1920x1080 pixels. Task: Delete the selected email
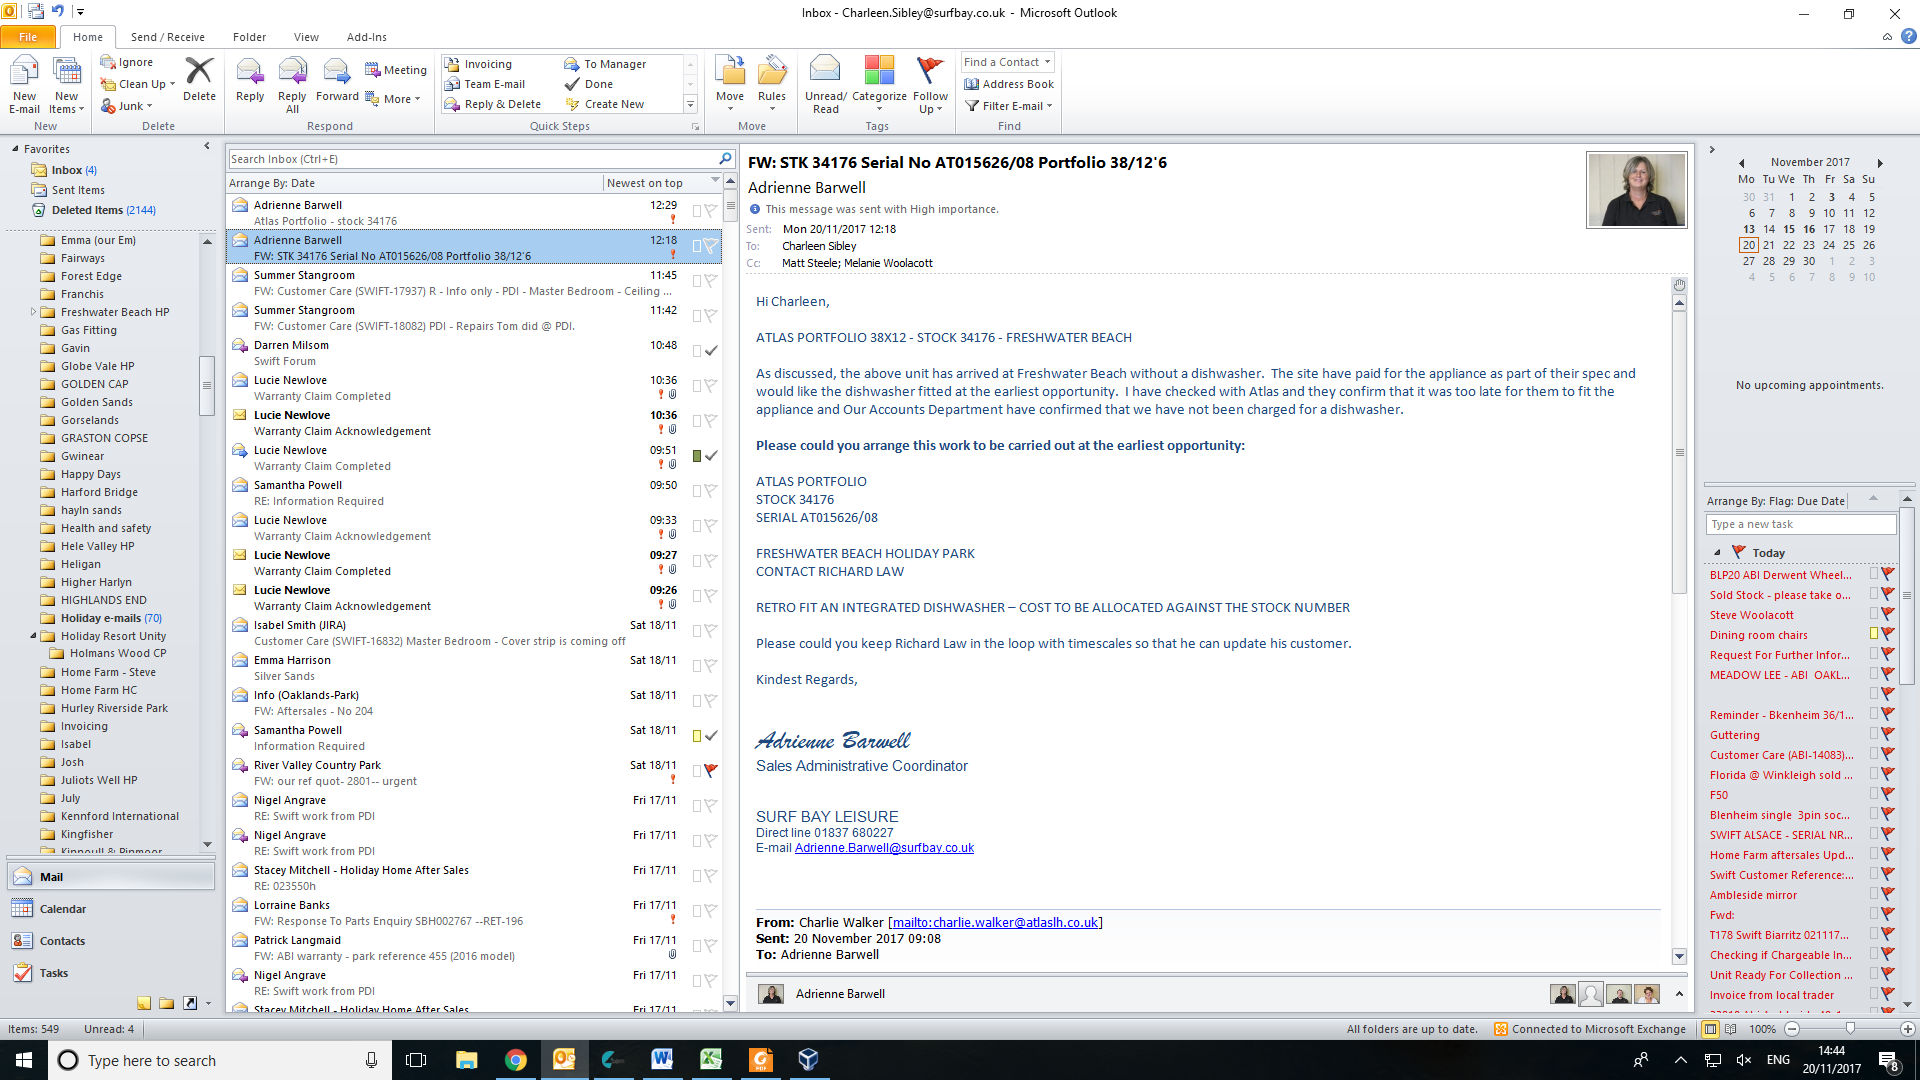pos(199,78)
